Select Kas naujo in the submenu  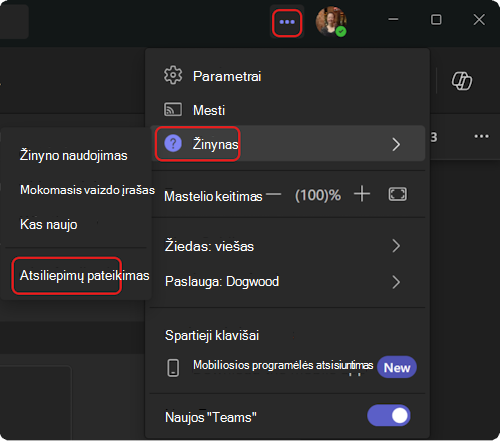49,224
